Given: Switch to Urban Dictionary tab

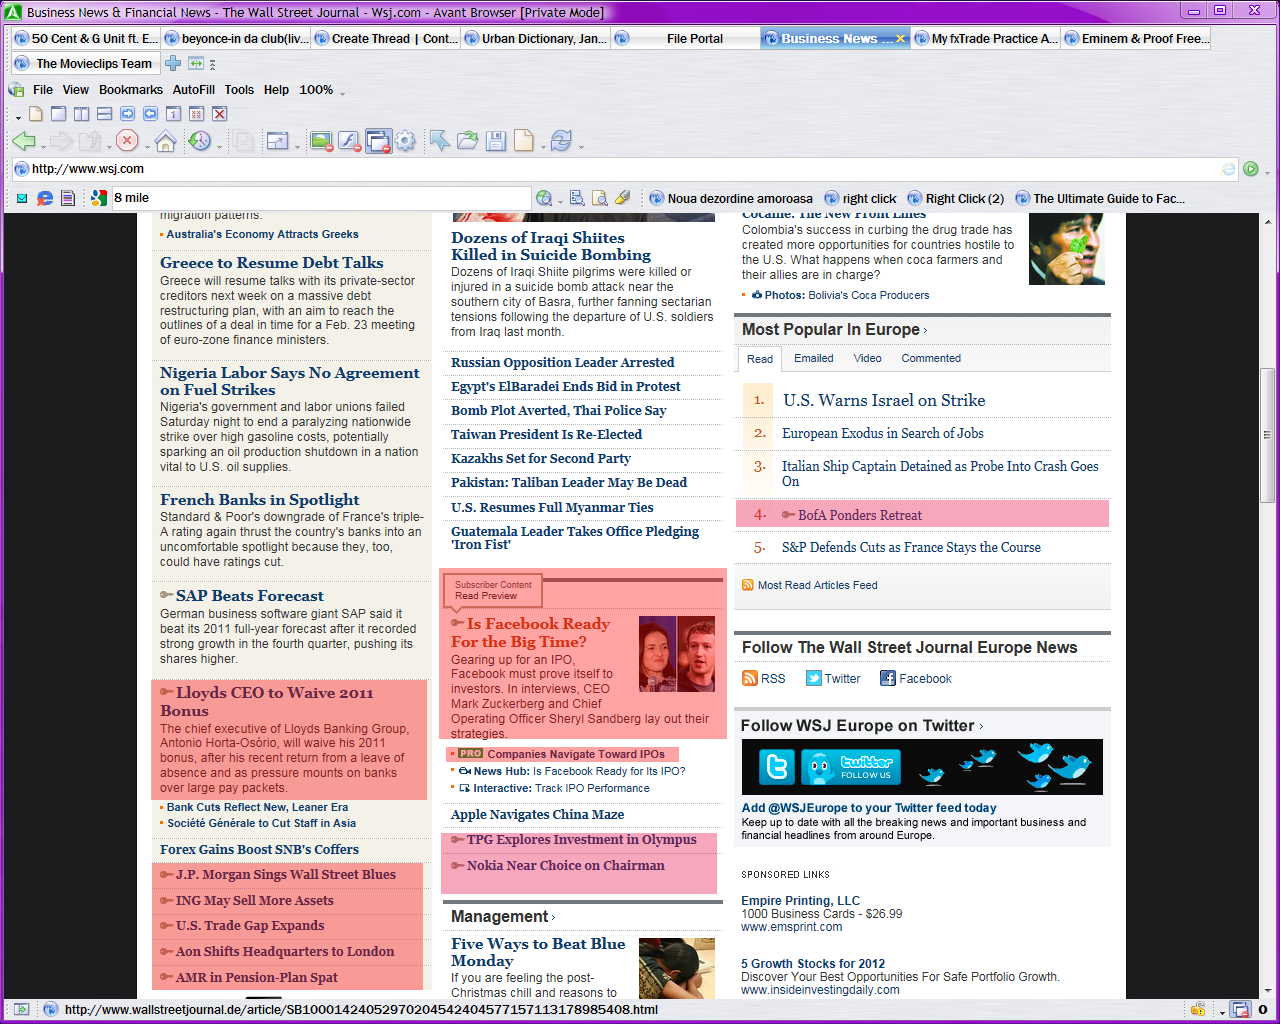Looking at the screenshot, I should pyautogui.click(x=534, y=38).
